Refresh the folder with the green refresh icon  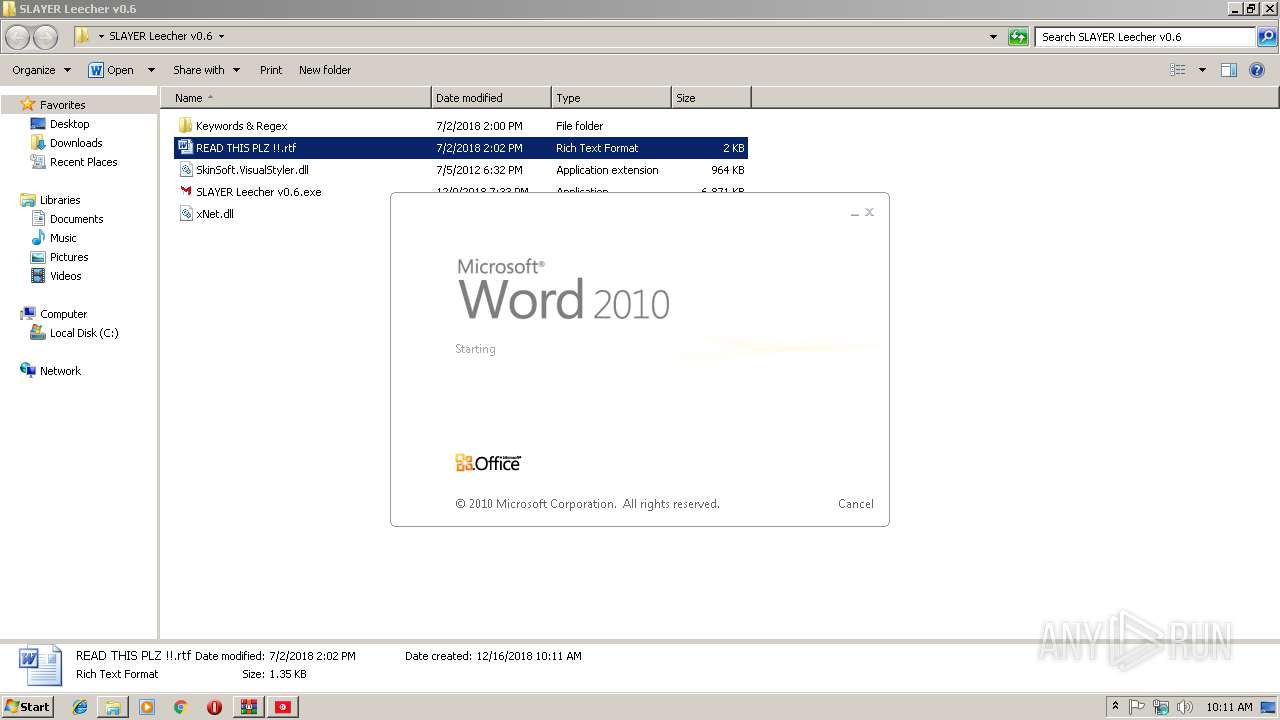[x=1018, y=37]
